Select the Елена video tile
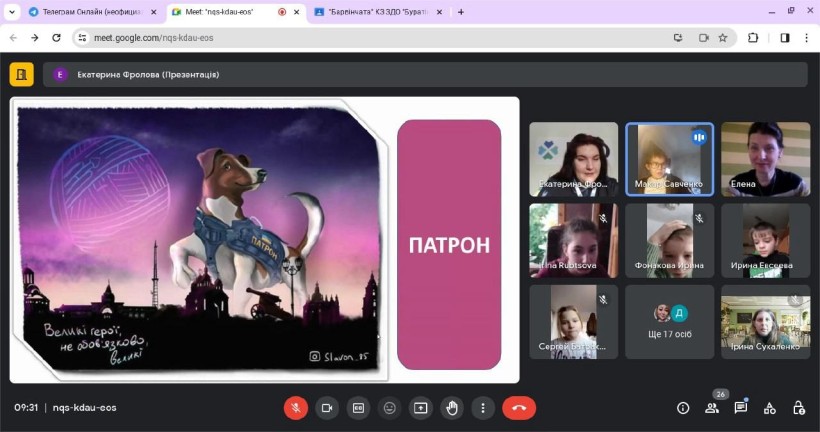Screen dimensions: 820x432 click(x=765, y=158)
